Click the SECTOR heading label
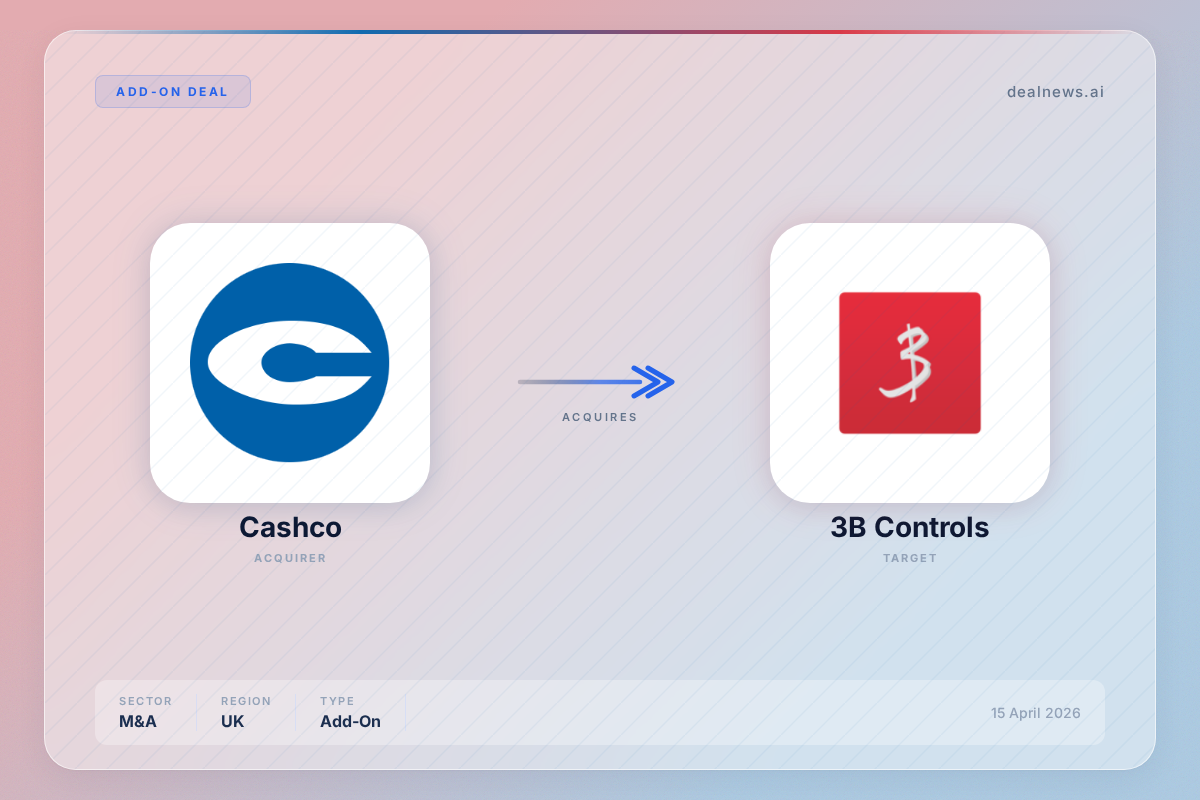The height and width of the screenshot is (800, 1200). [146, 701]
